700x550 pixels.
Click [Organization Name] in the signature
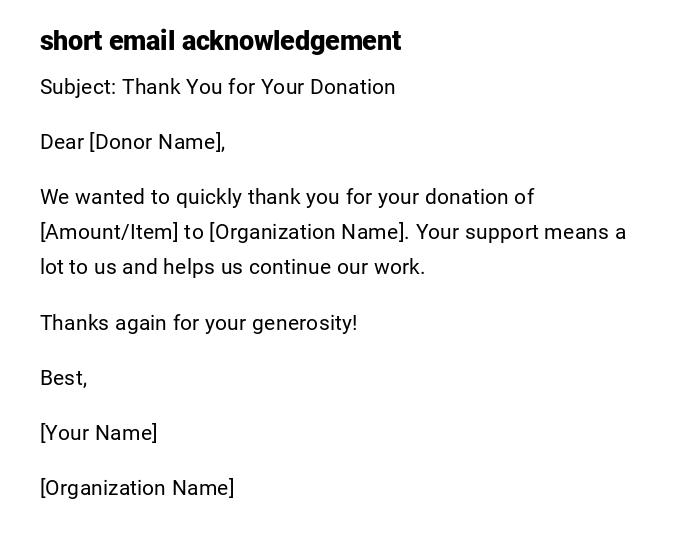(x=137, y=488)
